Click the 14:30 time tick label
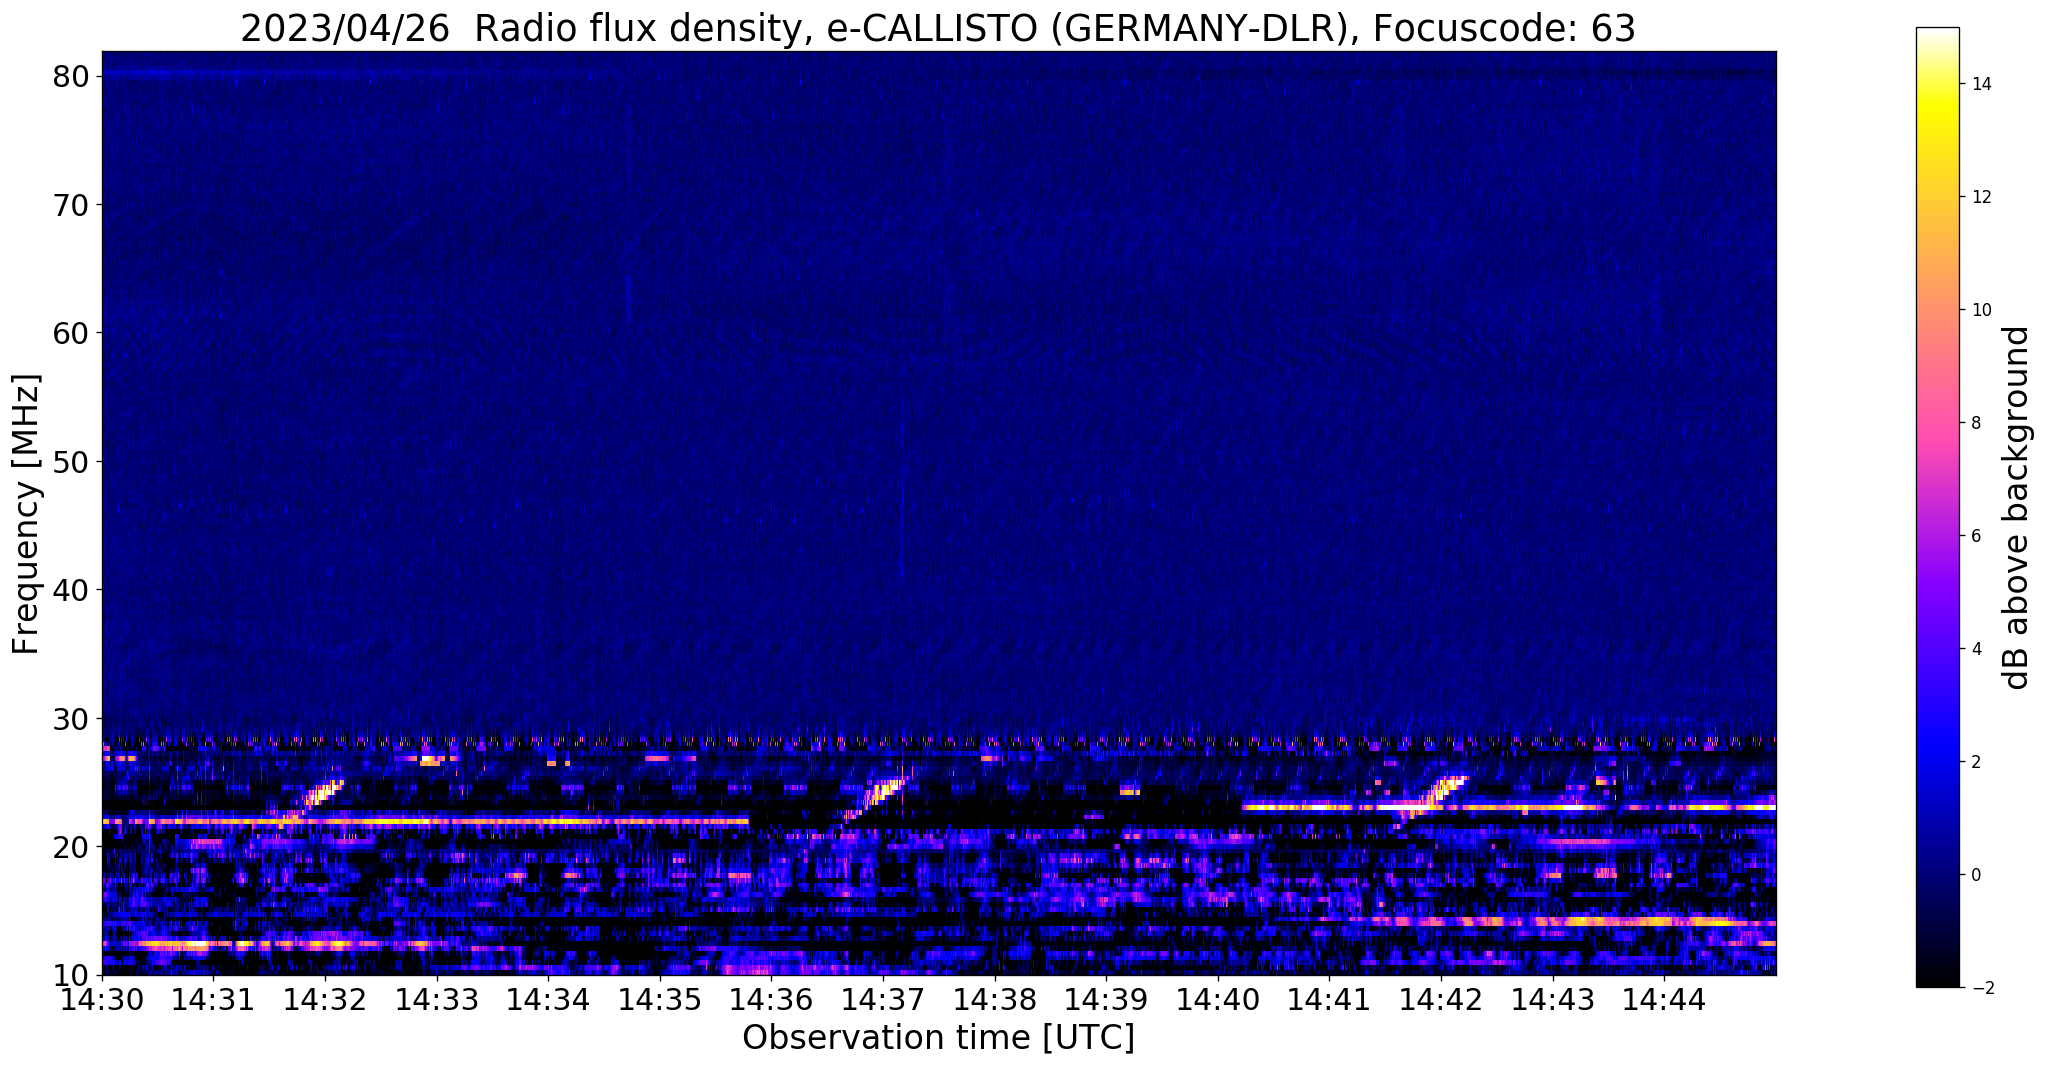This screenshot has height=1067, width=2047. click(x=102, y=999)
